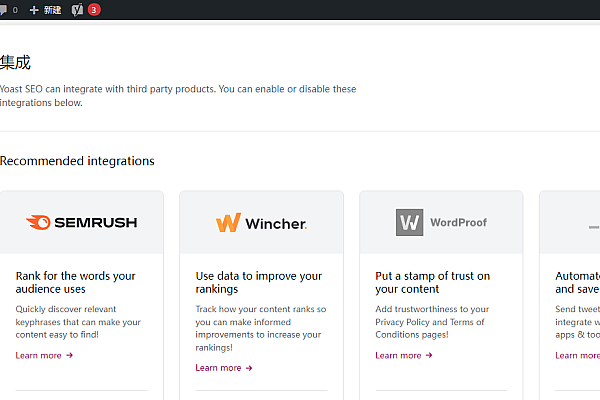Open Learn more link under Wincher card
This screenshot has height=400, width=600.
[x=224, y=368]
